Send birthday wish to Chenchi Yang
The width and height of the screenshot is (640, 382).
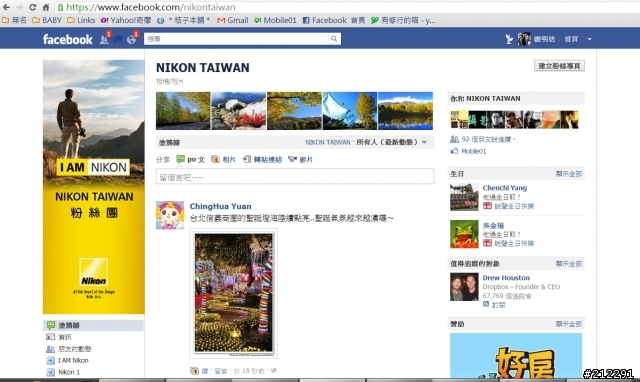pos(514,206)
